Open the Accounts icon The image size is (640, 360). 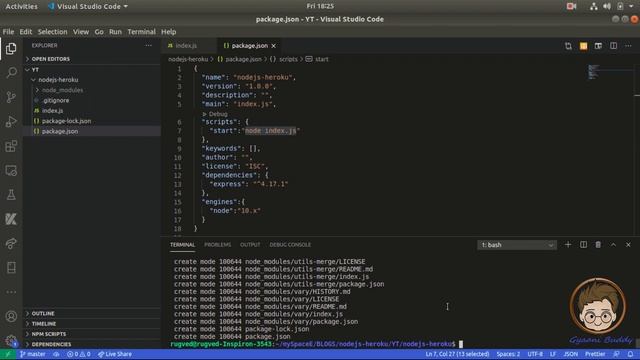[x=11, y=316]
